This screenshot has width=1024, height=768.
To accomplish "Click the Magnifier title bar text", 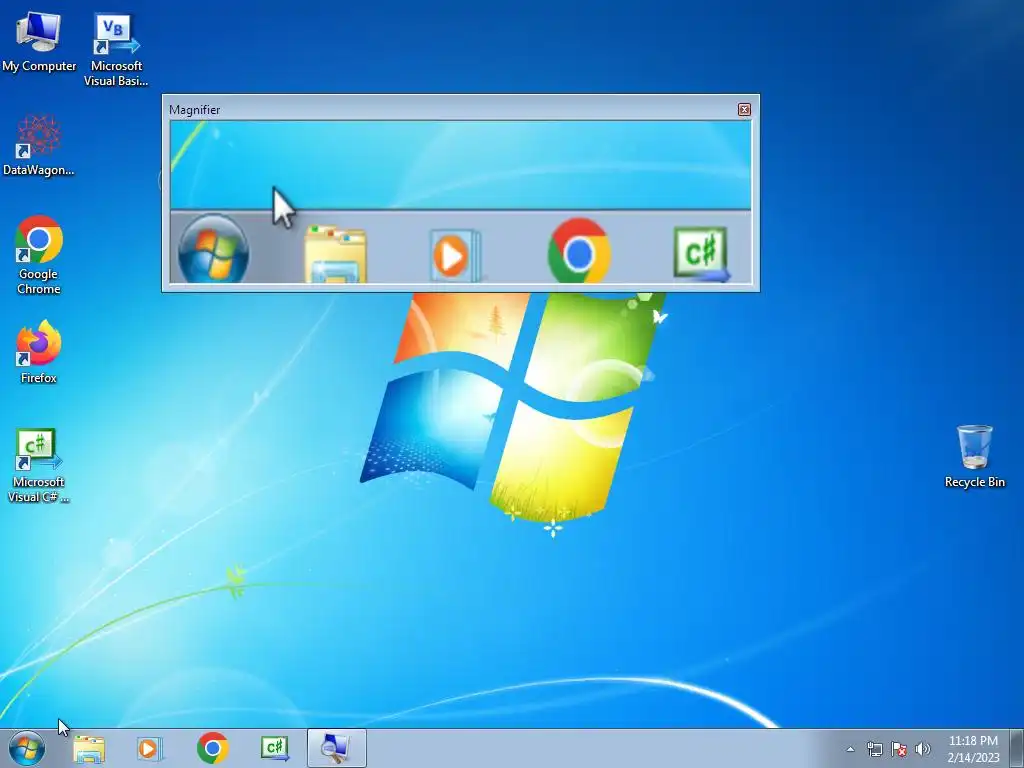I will [x=195, y=110].
